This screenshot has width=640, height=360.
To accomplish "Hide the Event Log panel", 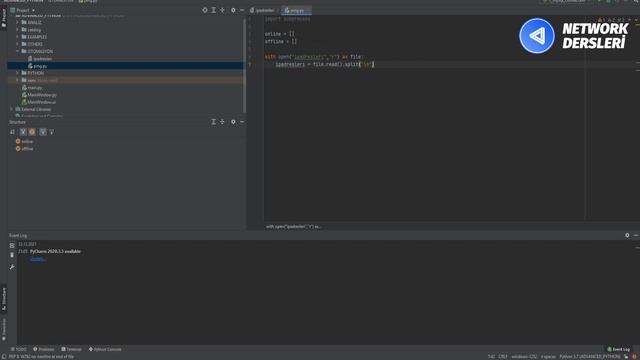I will (636, 235).
